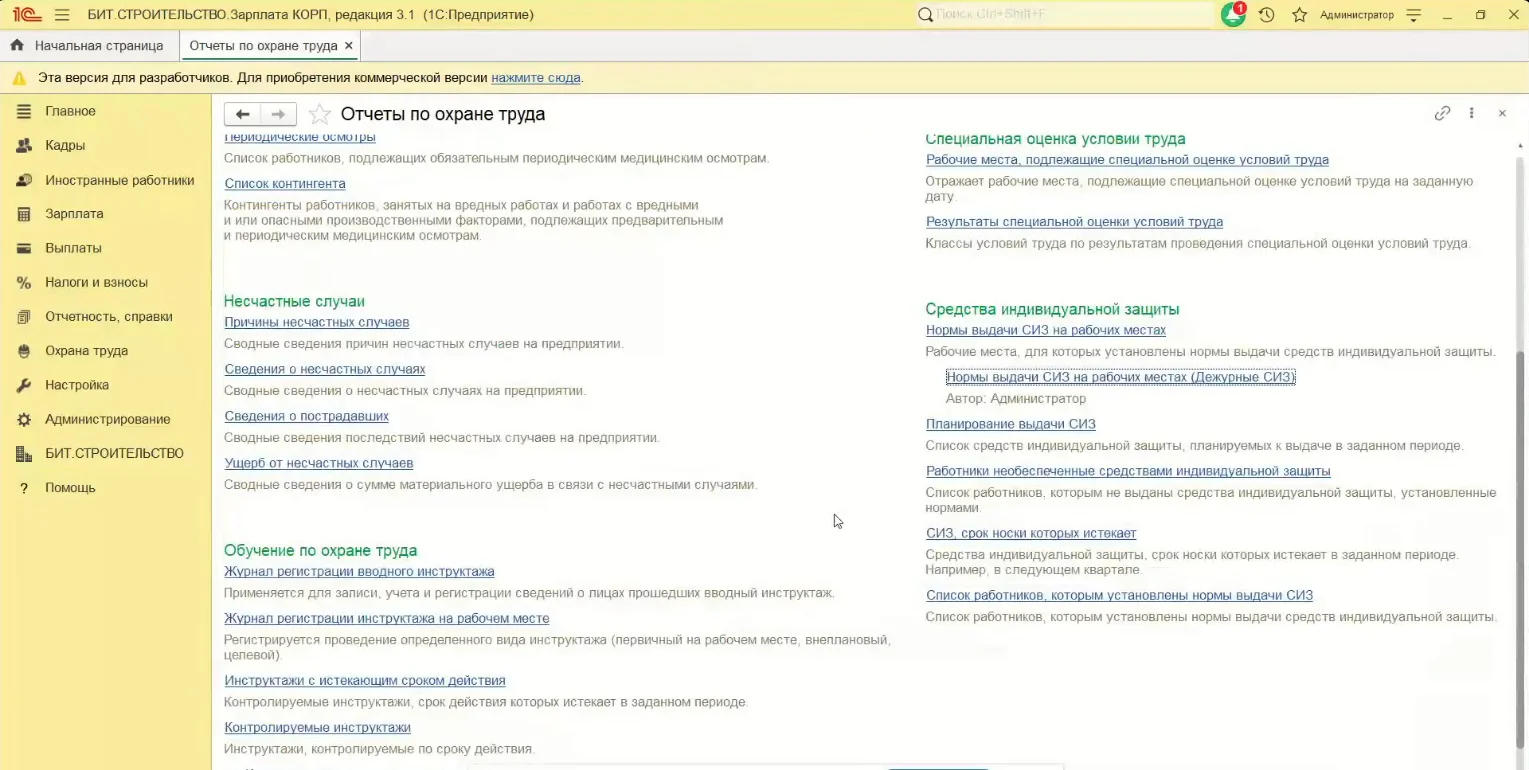Viewport: 1529px width, 770px height.
Task: Open Ущерб от несчастных случаев report
Action: pyautogui.click(x=319, y=463)
